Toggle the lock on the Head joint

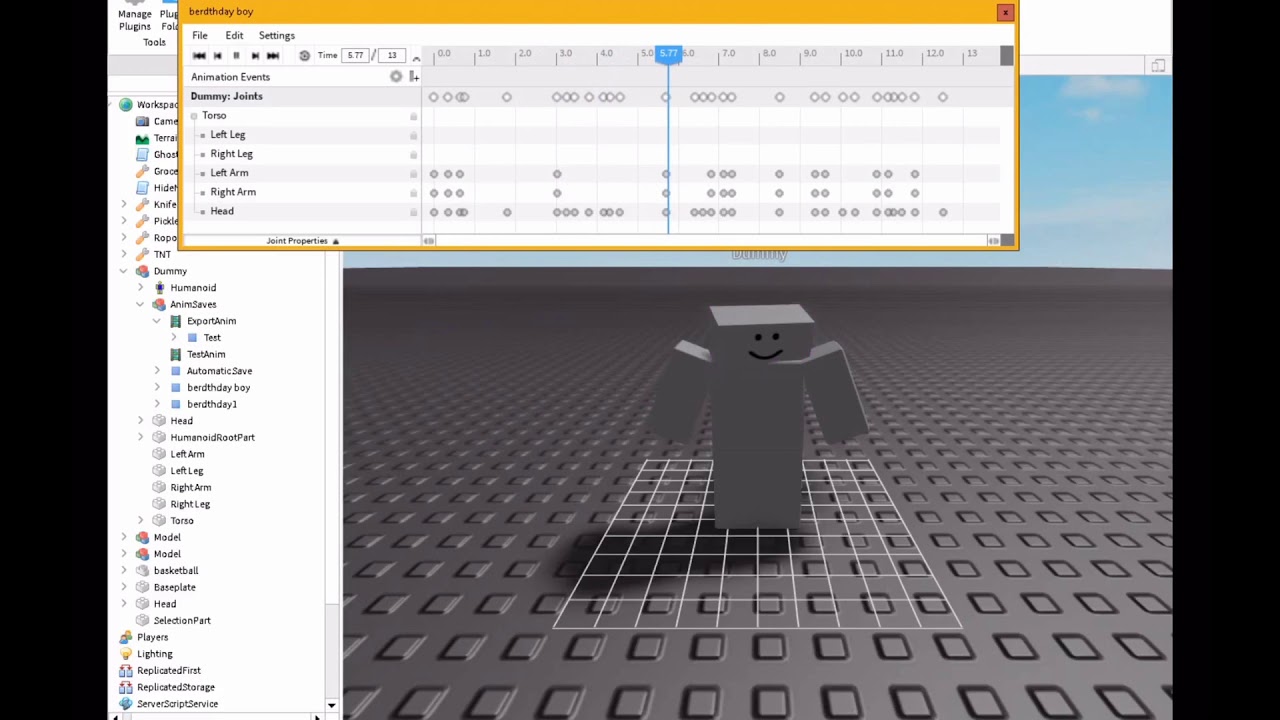click(x=413, y=212)
